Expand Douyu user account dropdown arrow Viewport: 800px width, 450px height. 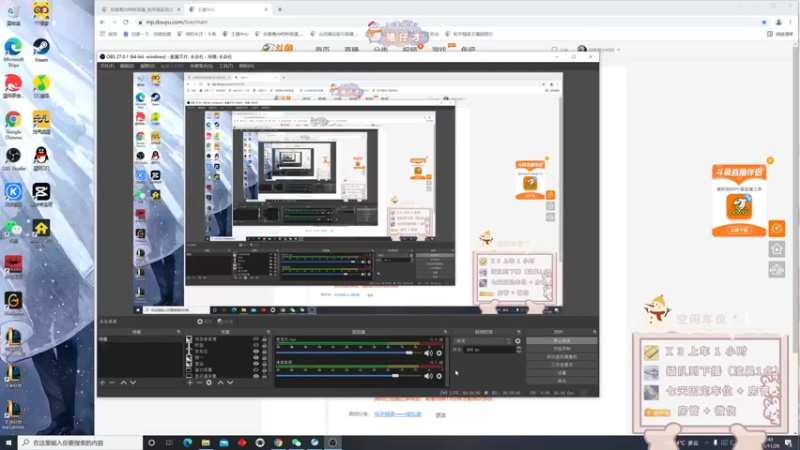(x=619, y=50)
